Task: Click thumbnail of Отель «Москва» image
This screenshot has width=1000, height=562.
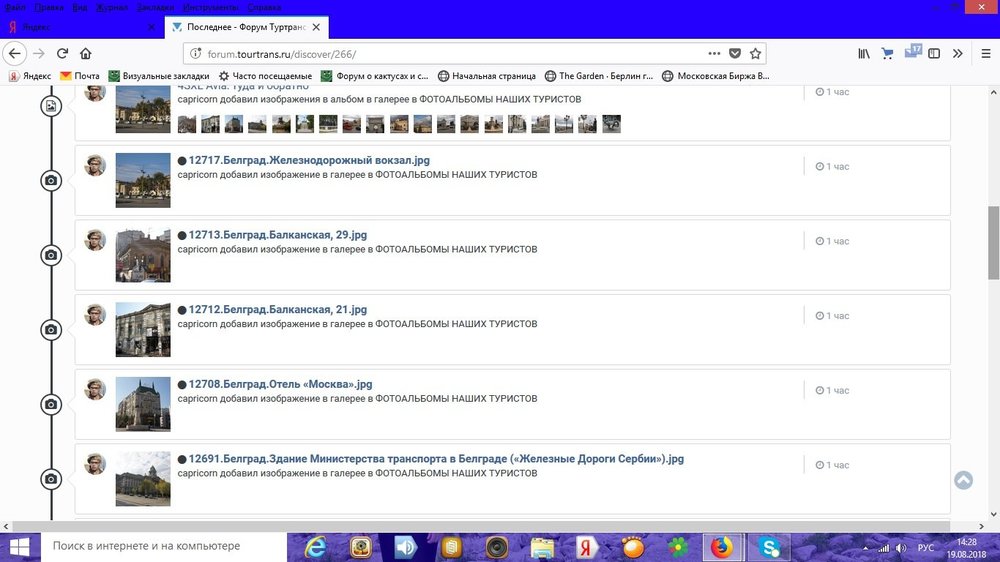Action: (x=143, y=404)
